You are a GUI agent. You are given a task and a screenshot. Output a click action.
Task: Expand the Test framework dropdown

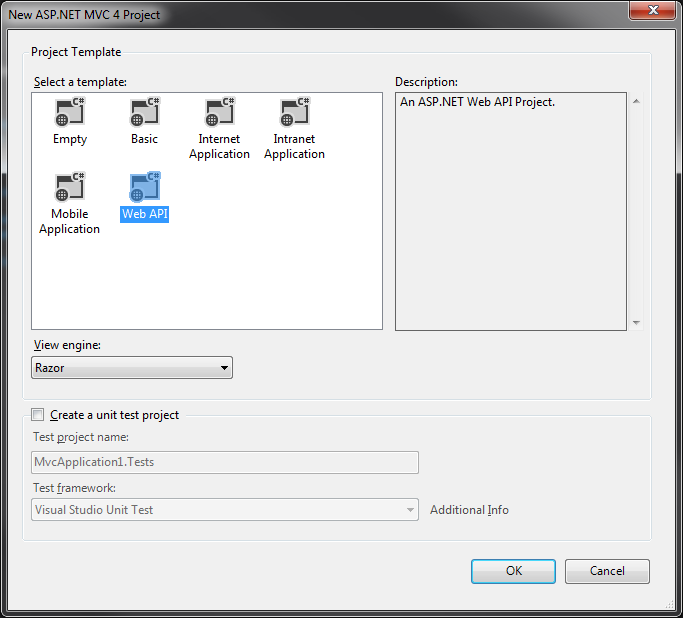pyautogui.click(x=225, y=510)
